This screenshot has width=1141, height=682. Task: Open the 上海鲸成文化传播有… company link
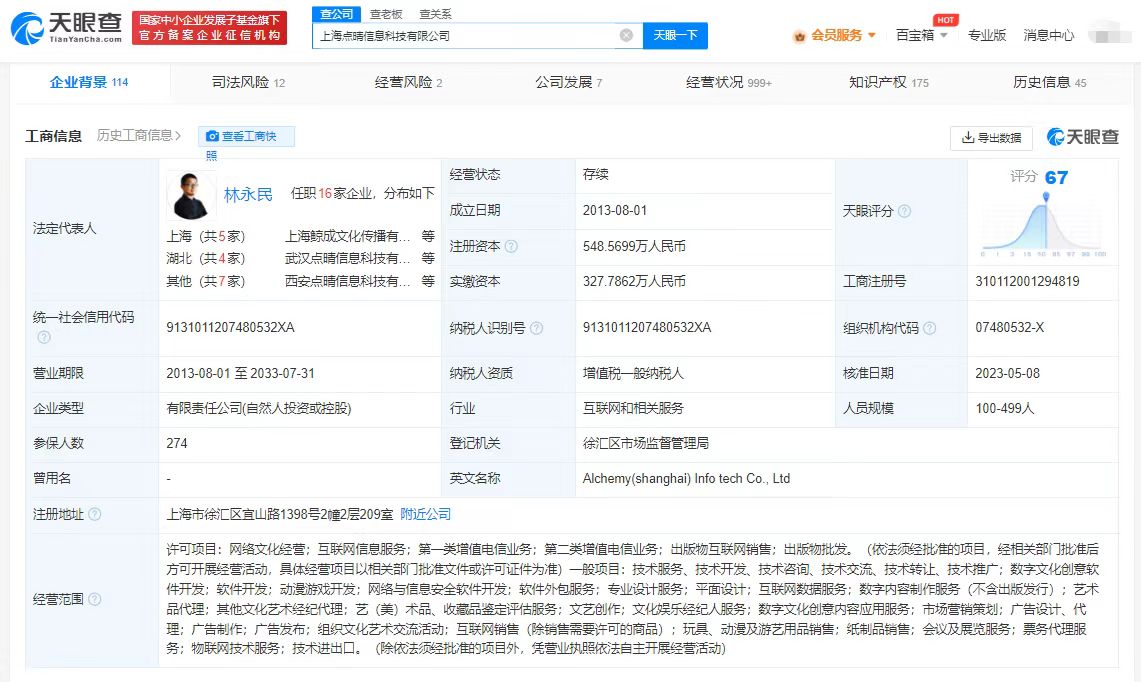coord(347,236)
